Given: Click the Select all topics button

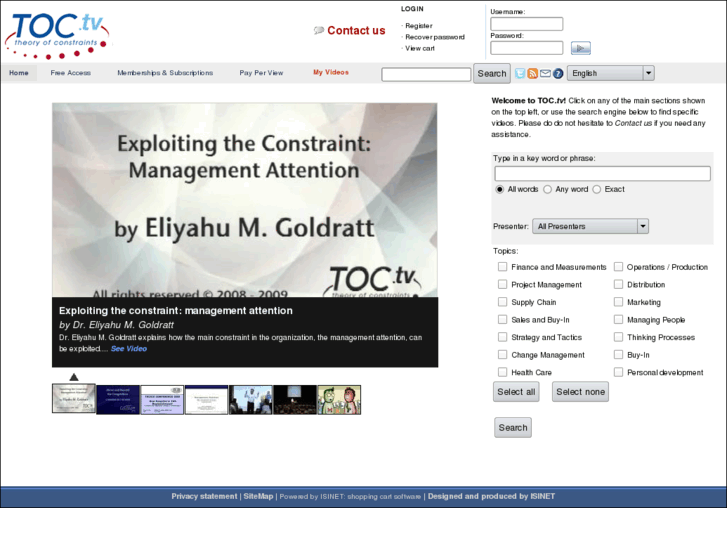Looking at the screenshot, I should coord(516,392).
